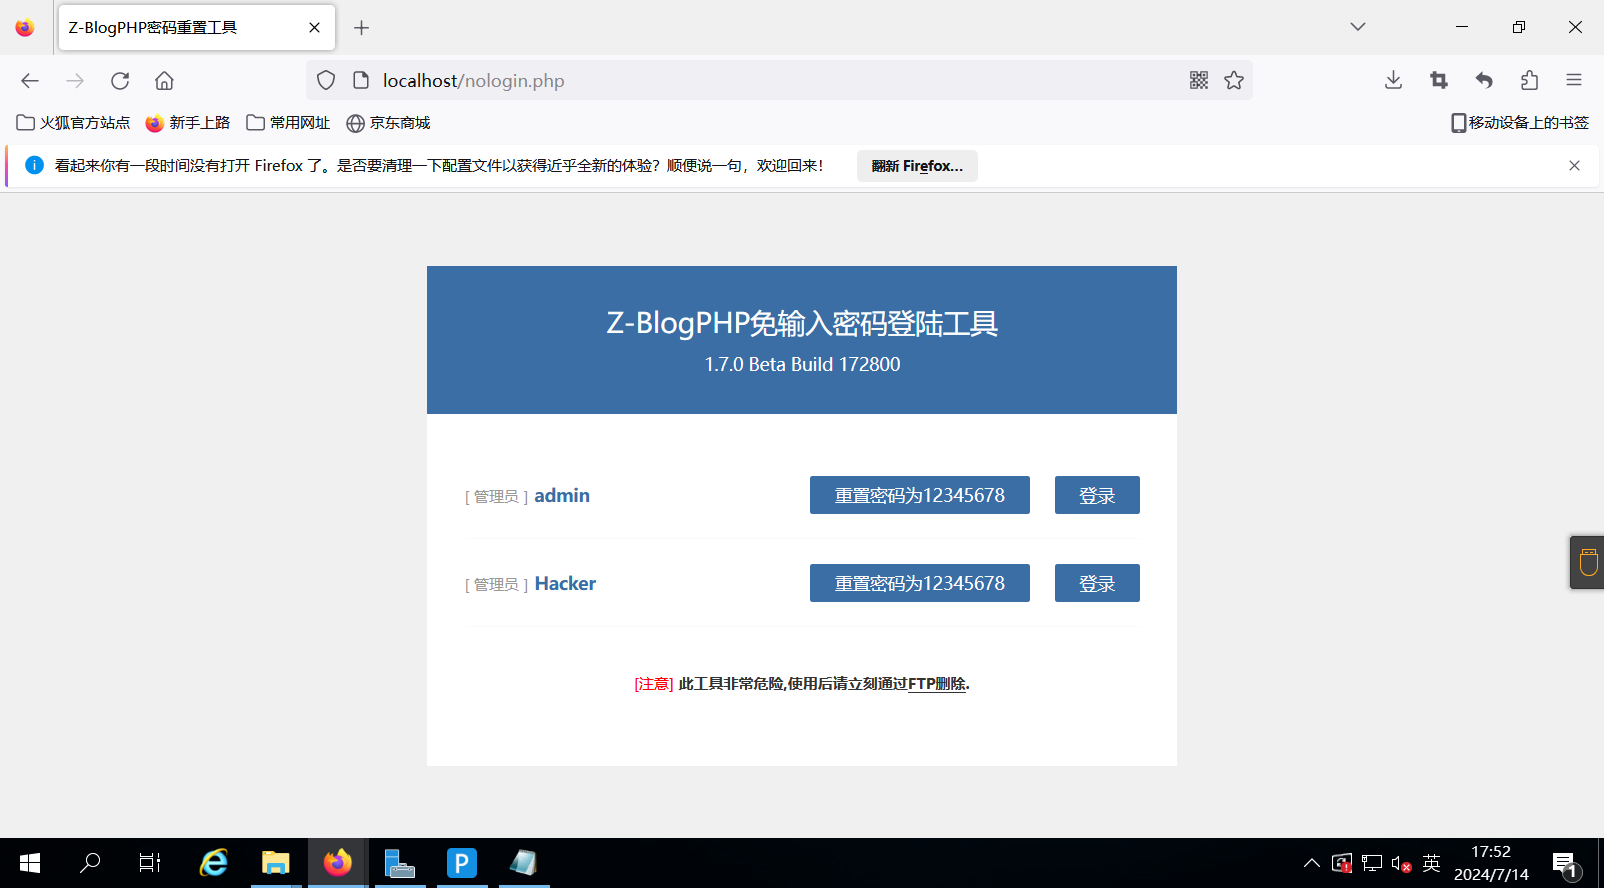Log in as the Hacker user
1604x888 pixels.
(x=1096, y=583)
